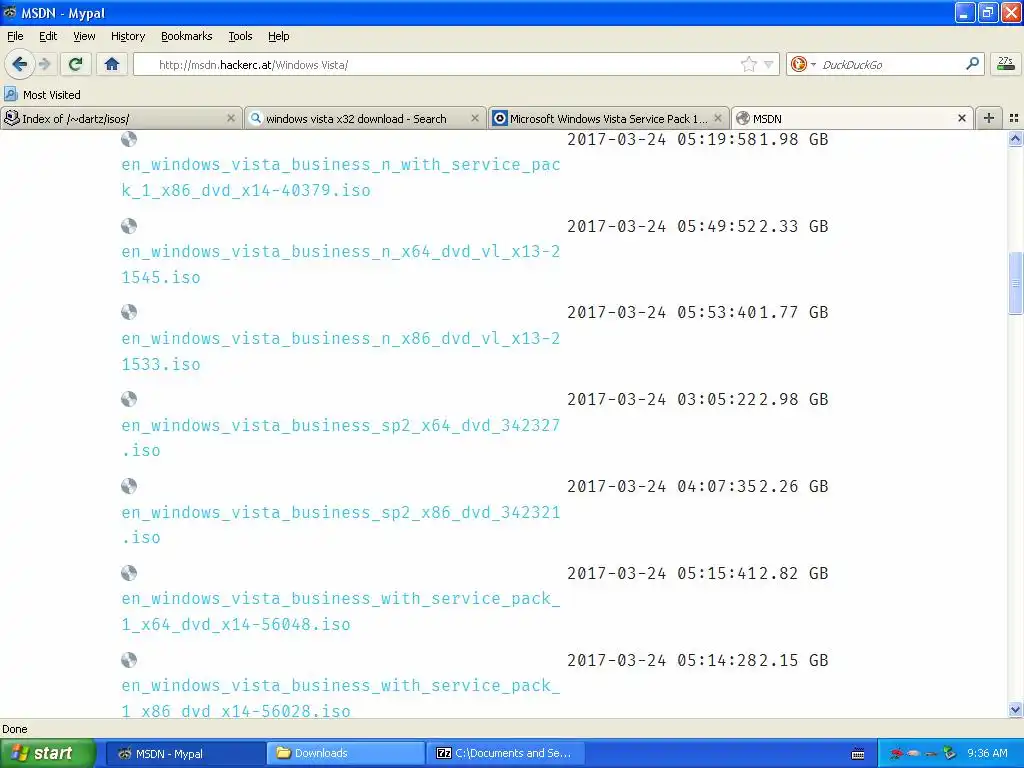Click the 2017-03-24 03:05:22 timestamp
1024x768 pixels.
pos(662,399)
